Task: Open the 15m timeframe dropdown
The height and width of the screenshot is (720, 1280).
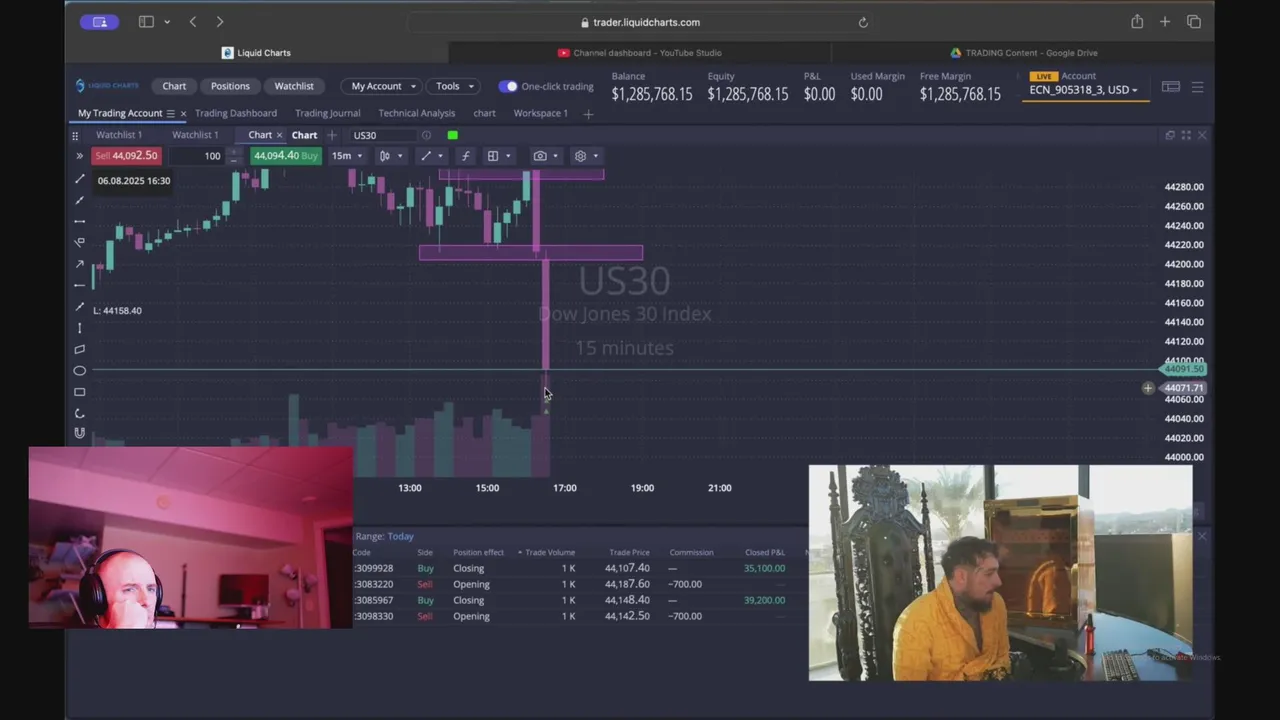Action: 347,156
